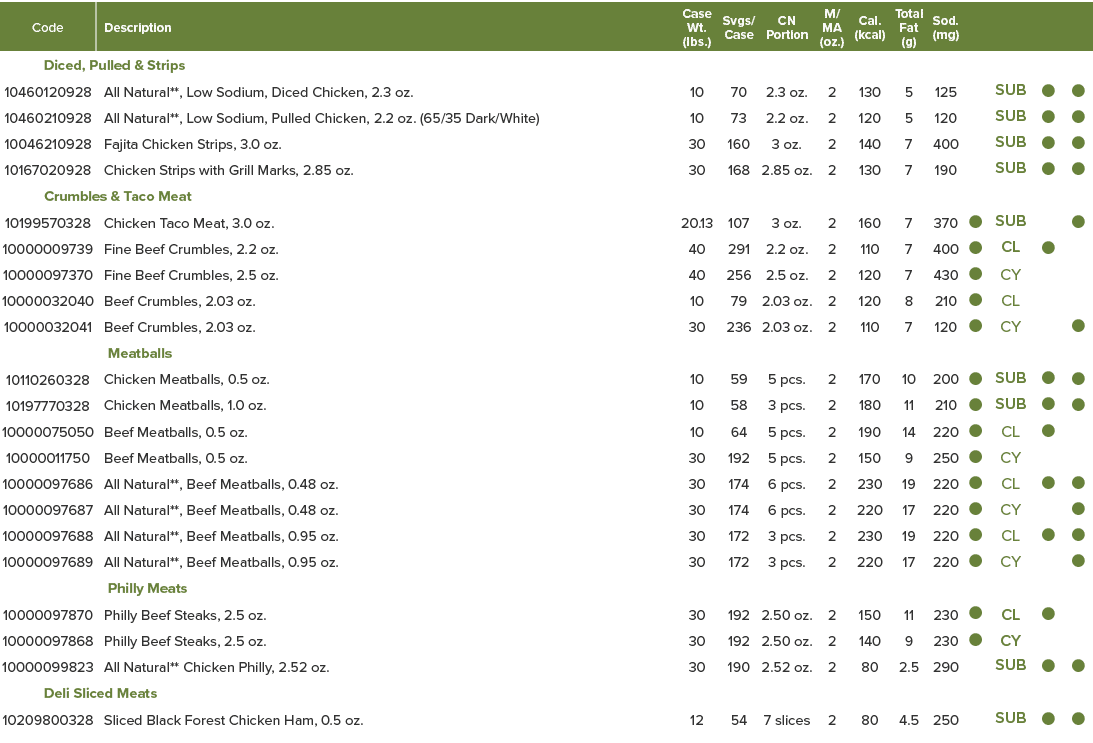Click the rightmost dot in row 10000032041
This screenshot has height=743, width=1093.
[x=1078, y=326]
